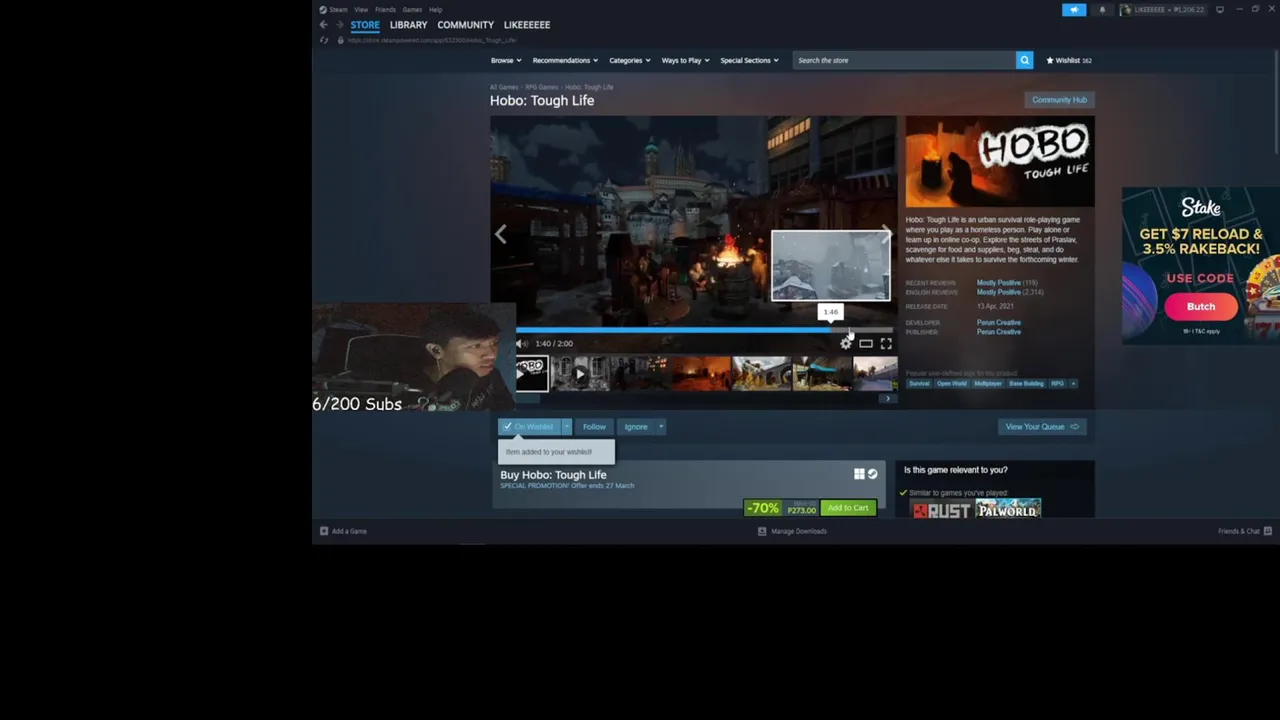Image resolution: width=1280 pixels, height=720 pixels.
Task: Open Manage Downloads
Action: point(793,531)
